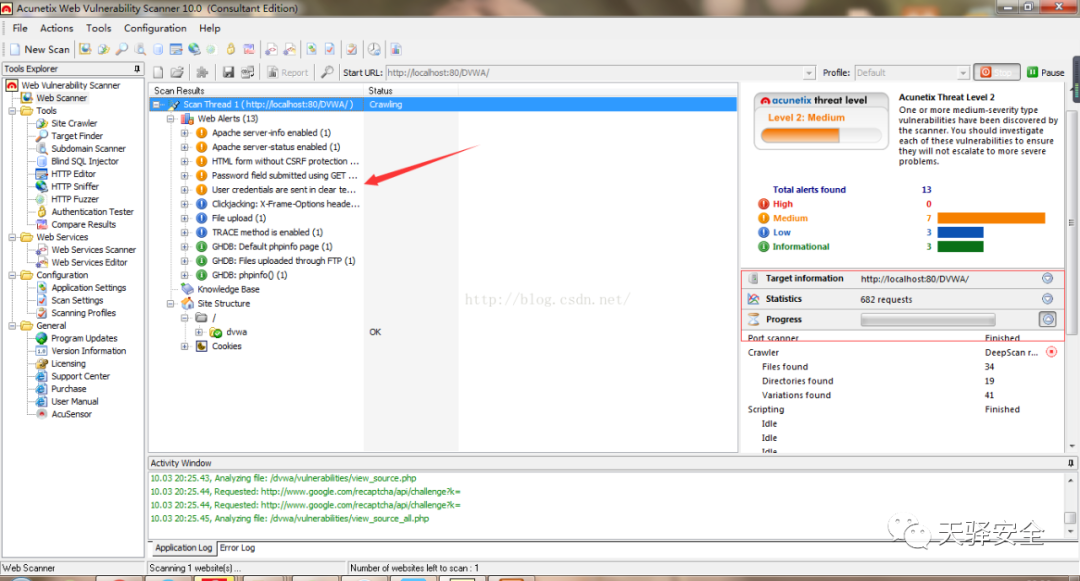This screenshot has height=581, width=1080.
Task: Click the open folder icon in scan toolbar
Action: click(177, 72)
